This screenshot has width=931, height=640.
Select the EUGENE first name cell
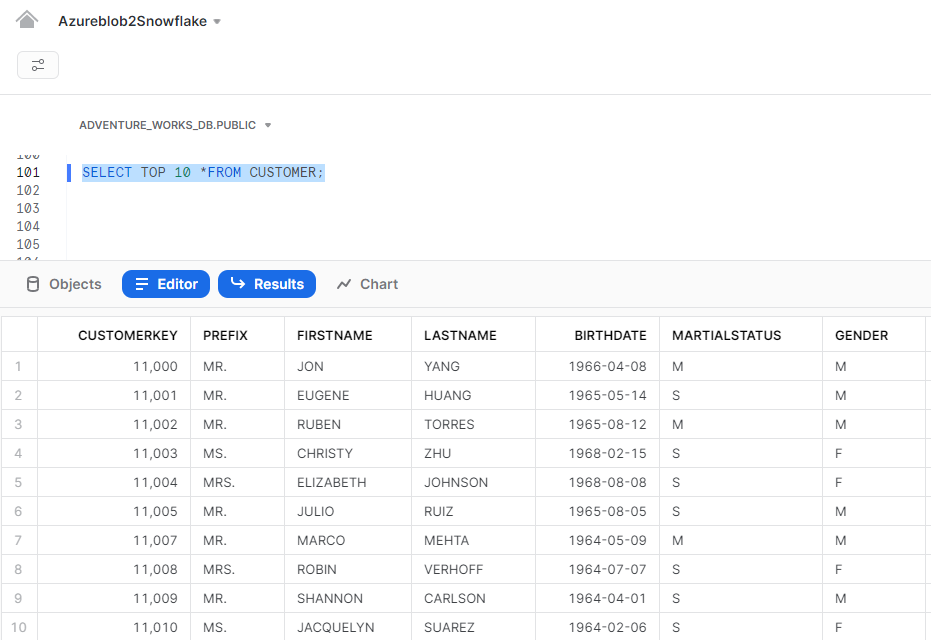[x=348, y=395]
